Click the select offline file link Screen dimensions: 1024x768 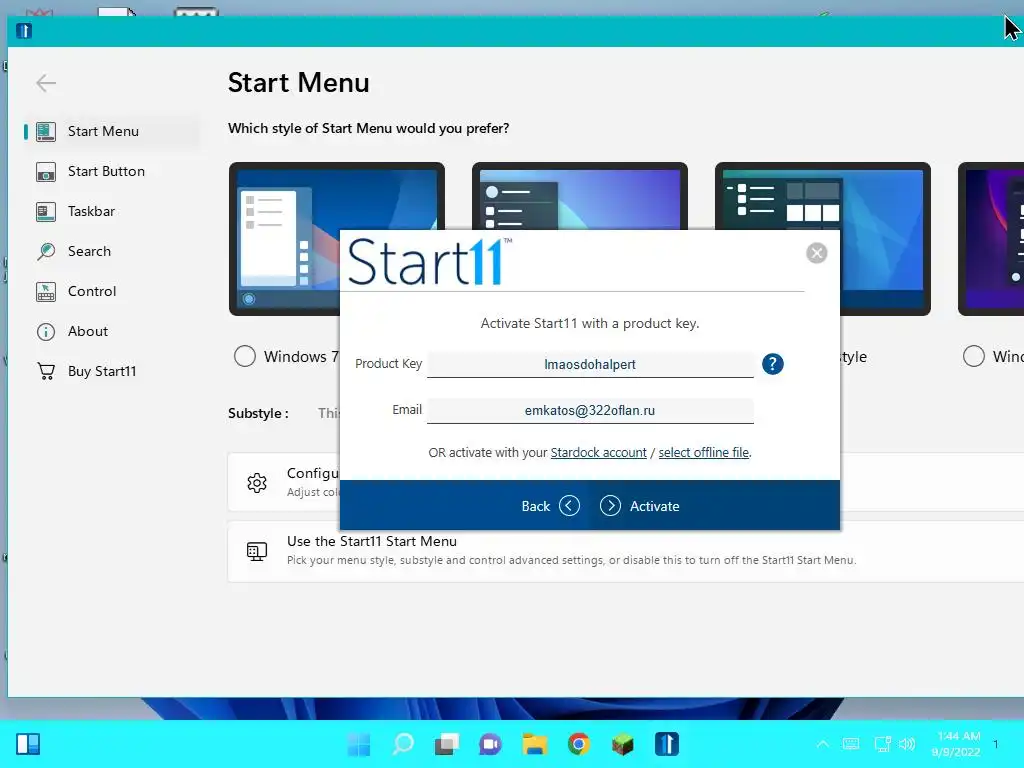(703, 453)
